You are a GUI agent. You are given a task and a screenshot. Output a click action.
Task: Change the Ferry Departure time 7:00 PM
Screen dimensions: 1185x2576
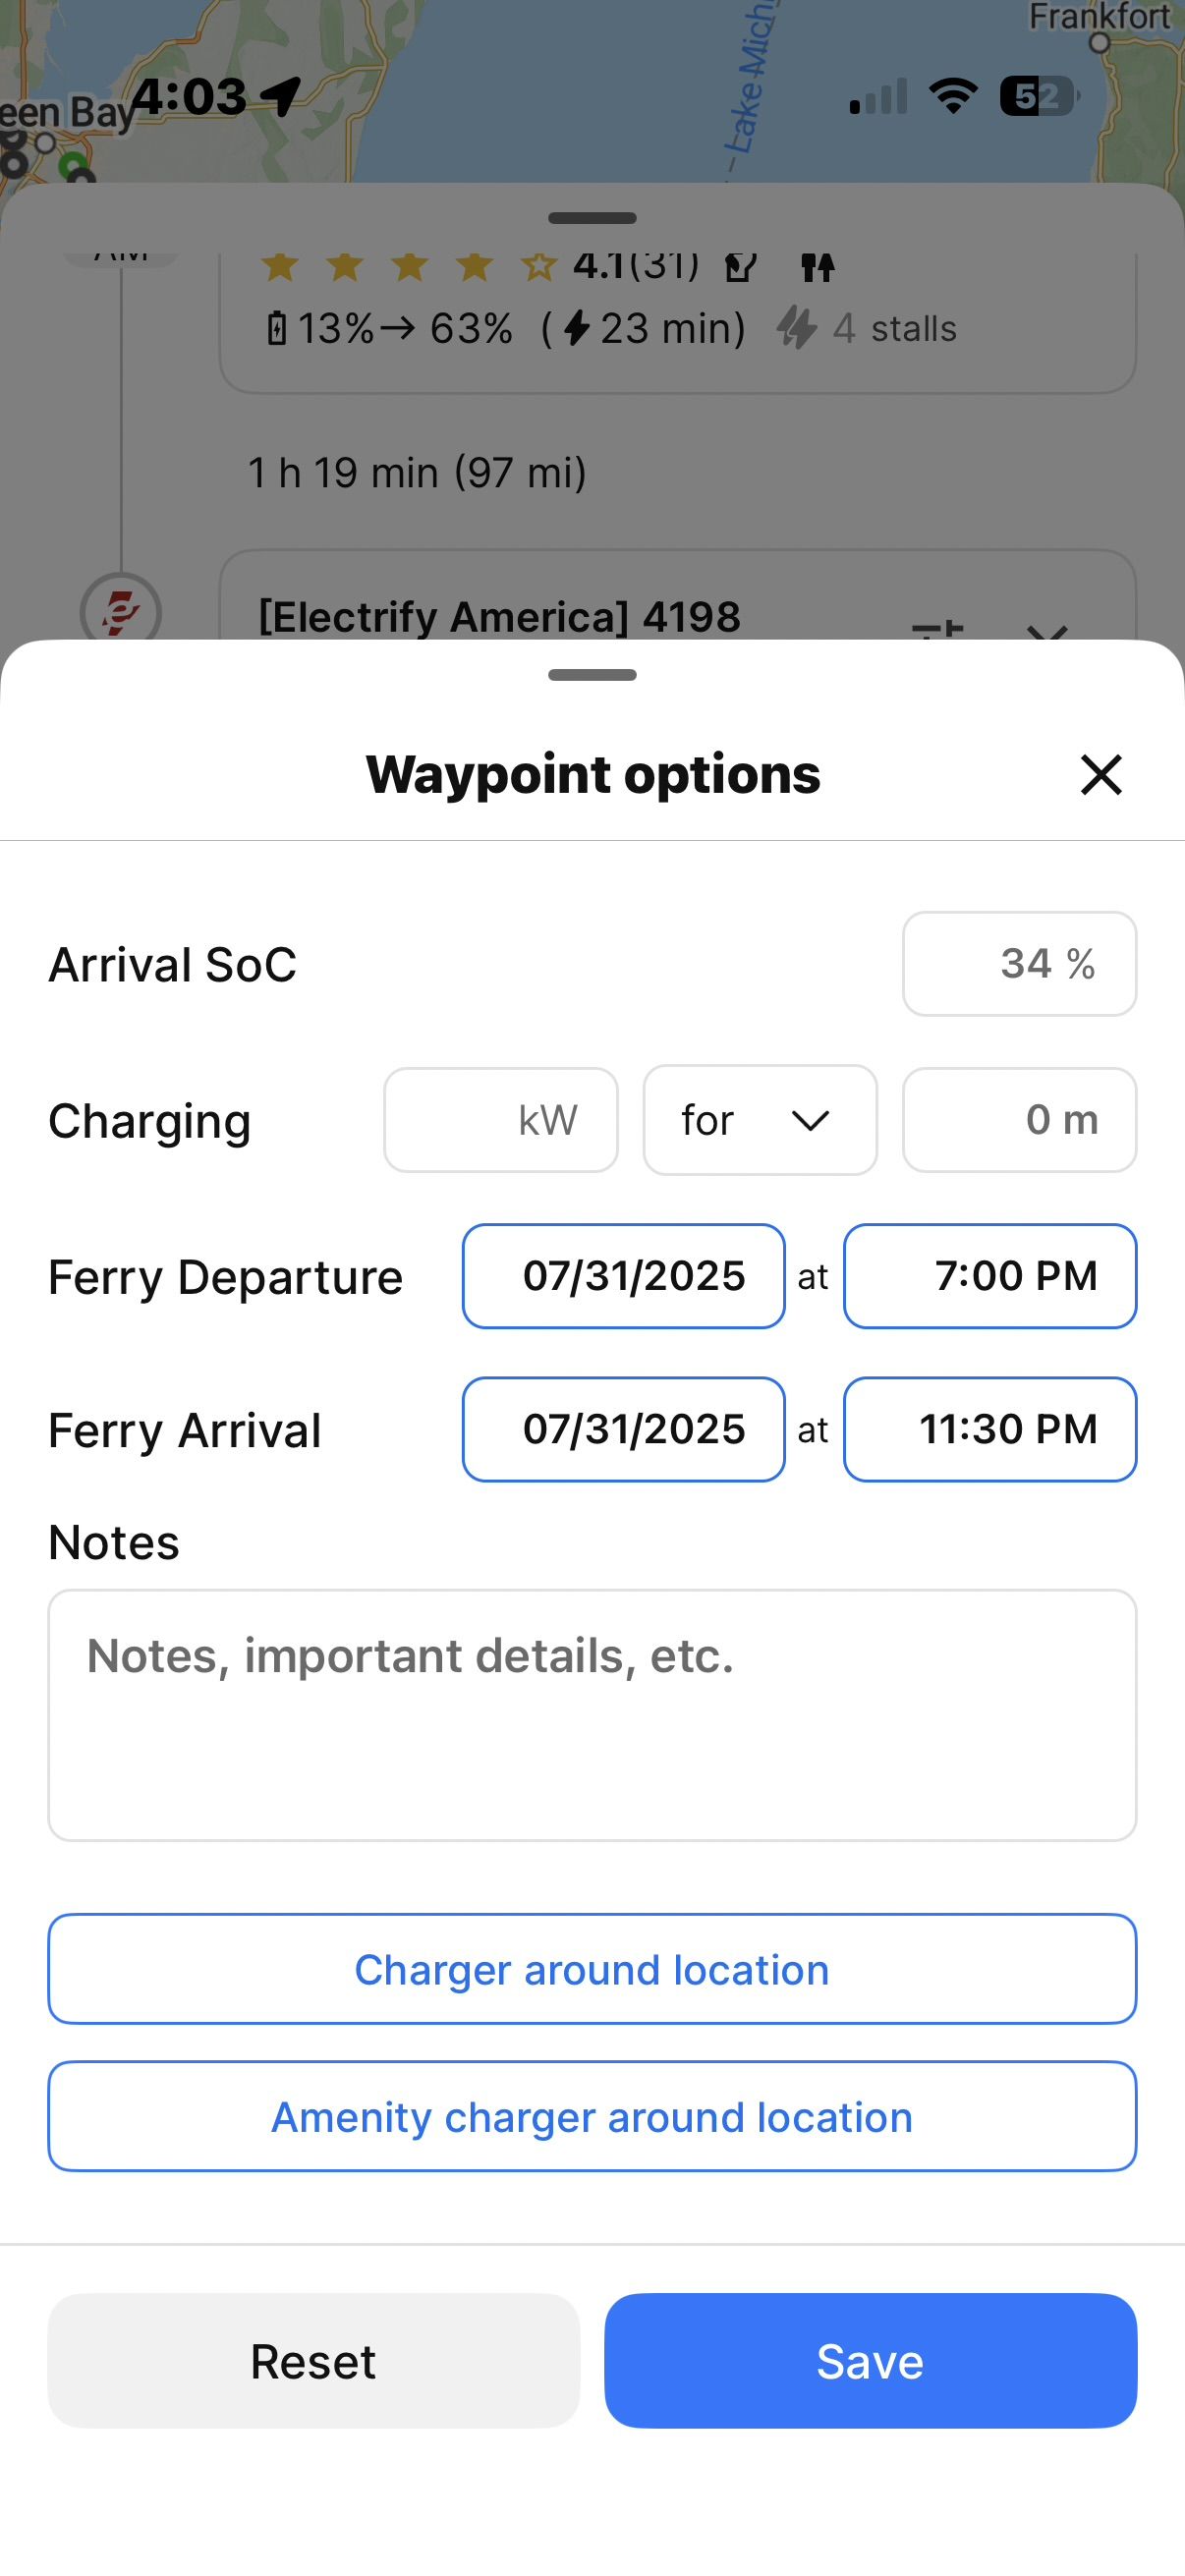(990, 1276)
